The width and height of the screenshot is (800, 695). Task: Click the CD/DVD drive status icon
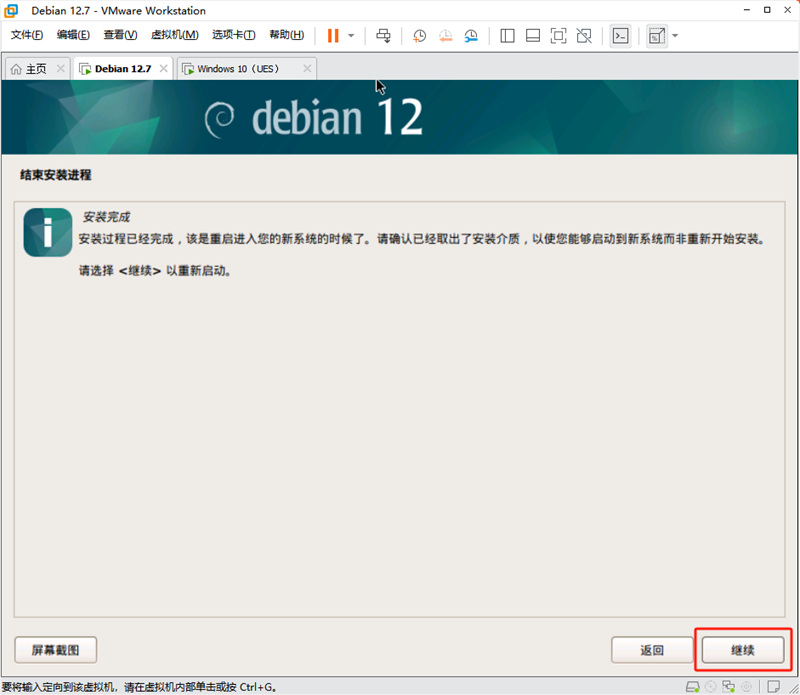(711, 687)
